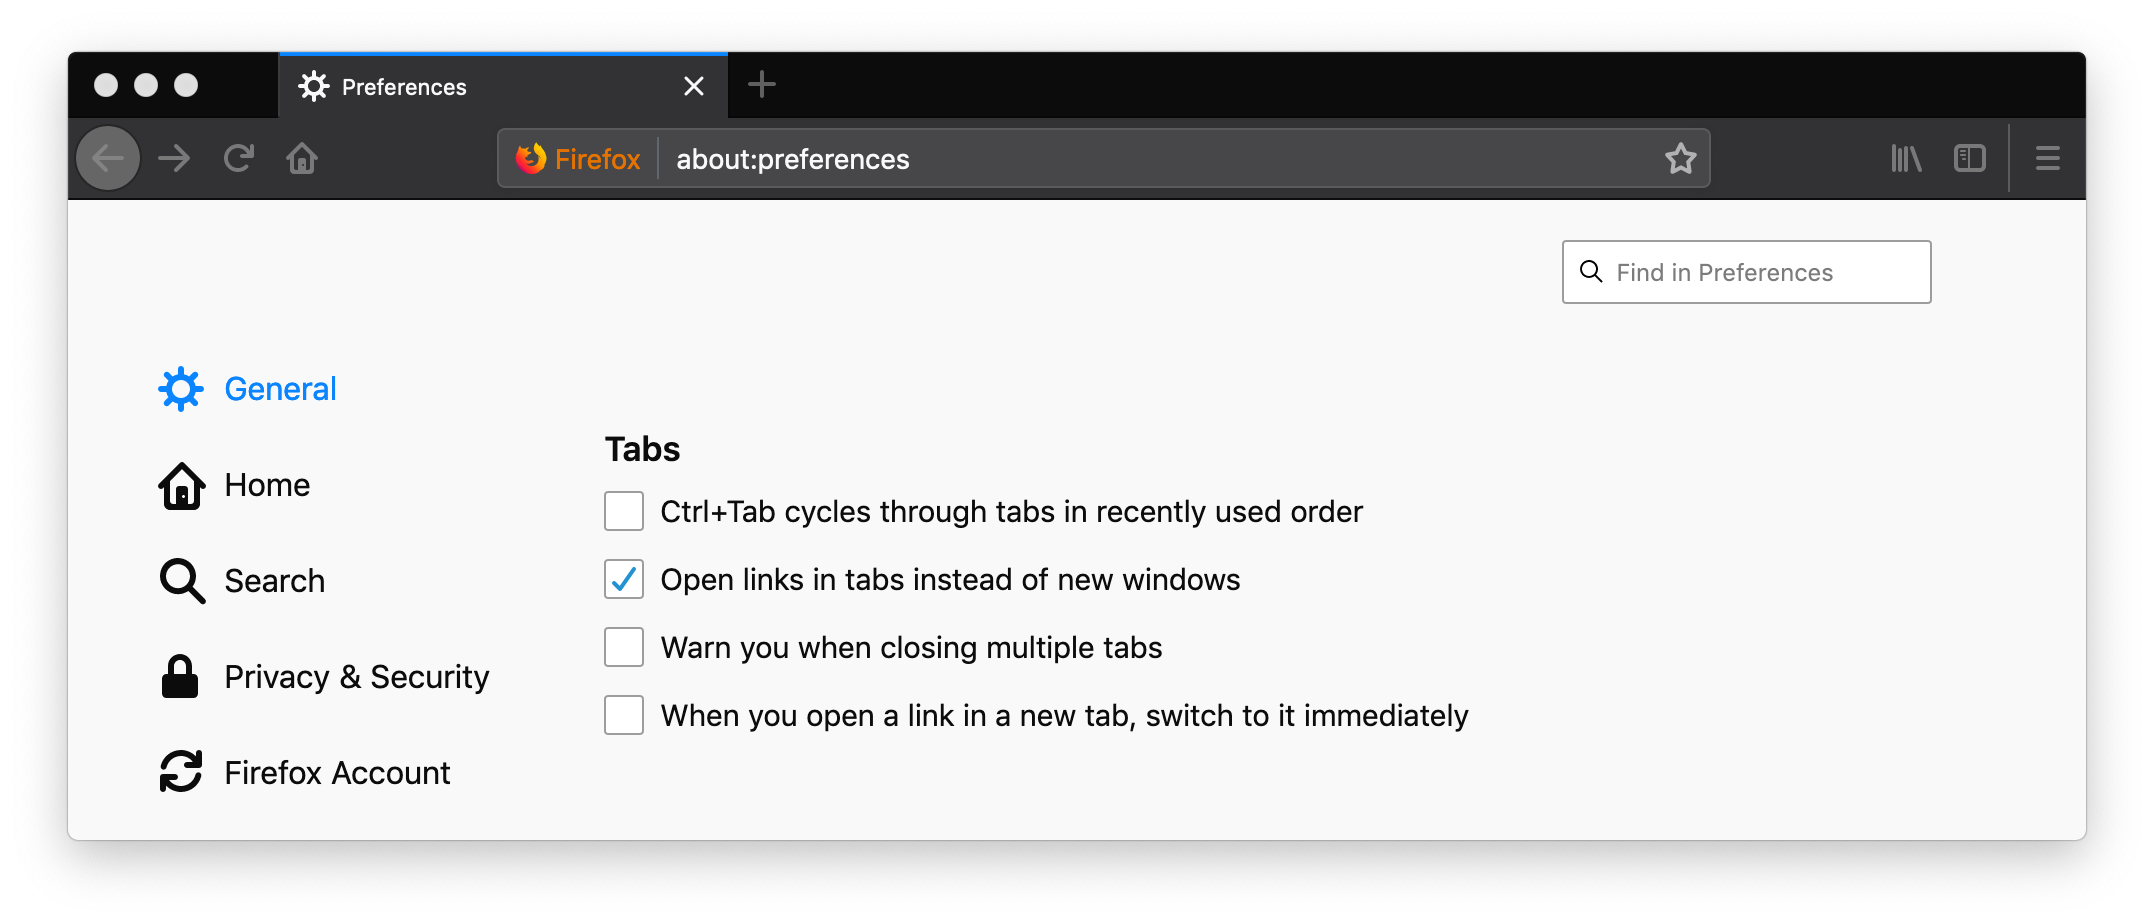Show the sidebars panel
The image size is (2154, 924).
coord(1969,158)
